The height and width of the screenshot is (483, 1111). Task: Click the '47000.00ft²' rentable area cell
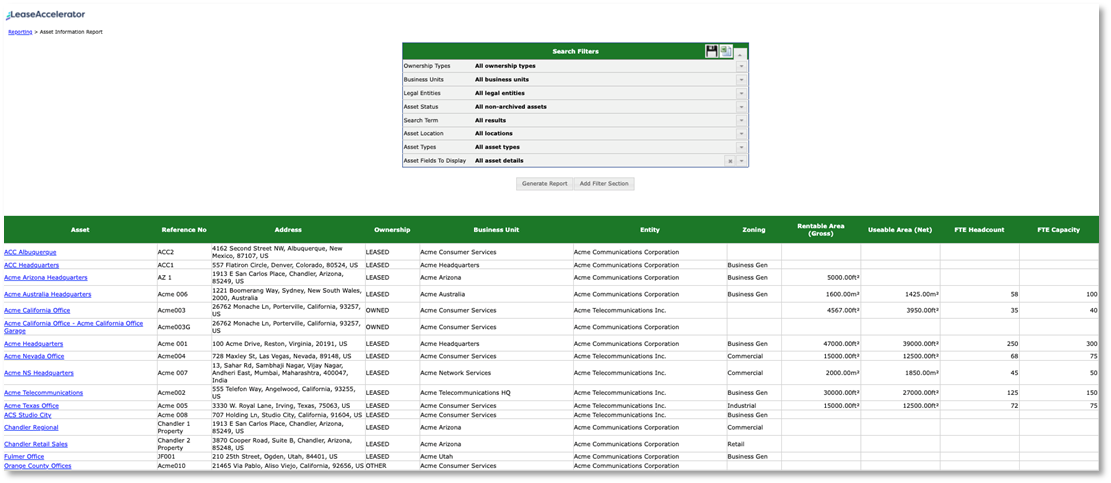(x=820, y=344)
